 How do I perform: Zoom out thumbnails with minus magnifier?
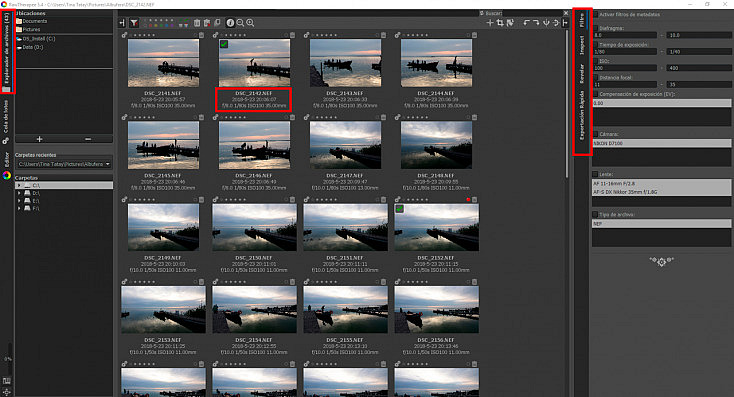pyautogui.click(x=240, y=22)
